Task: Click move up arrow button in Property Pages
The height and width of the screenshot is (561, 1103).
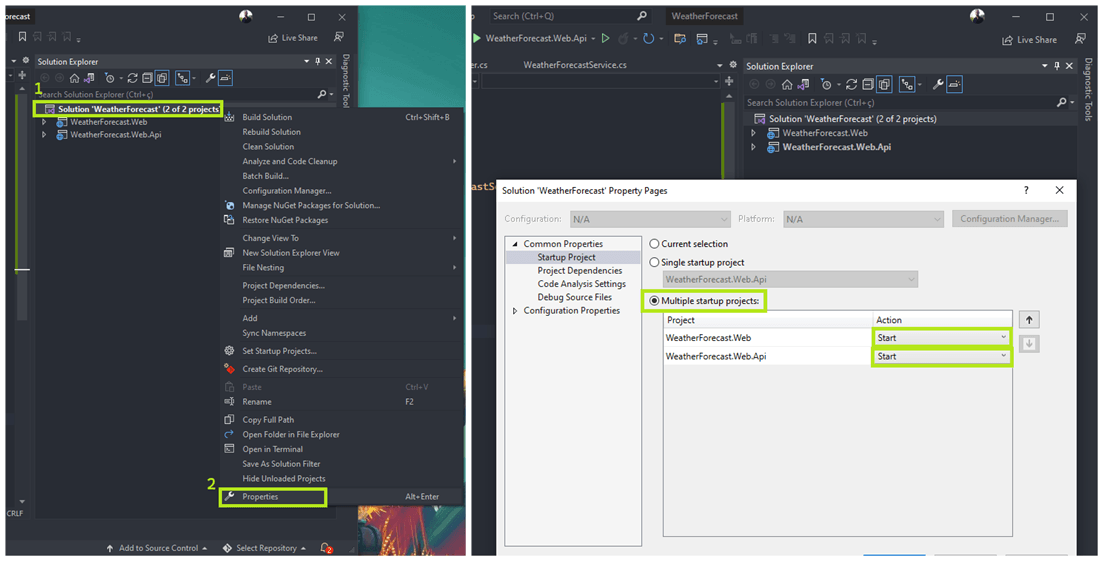Action: [x=1029, y=320]
